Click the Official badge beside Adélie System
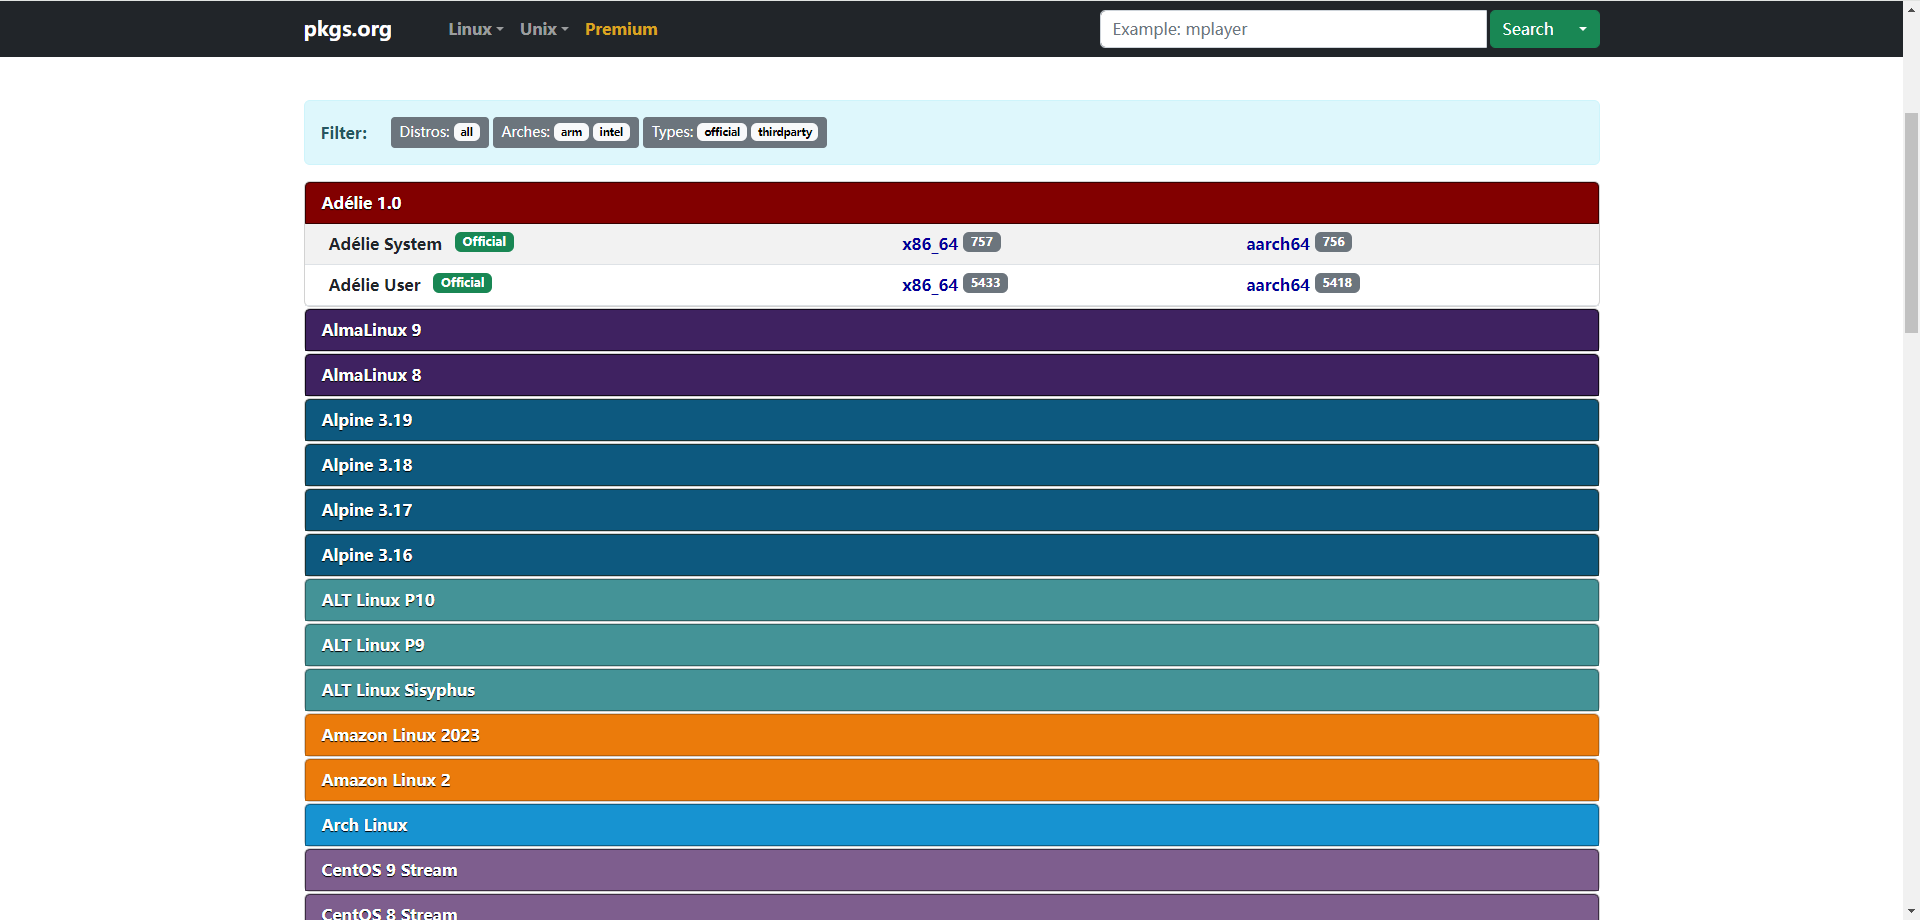This screenshot has height=920, width=1920. point(484,242)
